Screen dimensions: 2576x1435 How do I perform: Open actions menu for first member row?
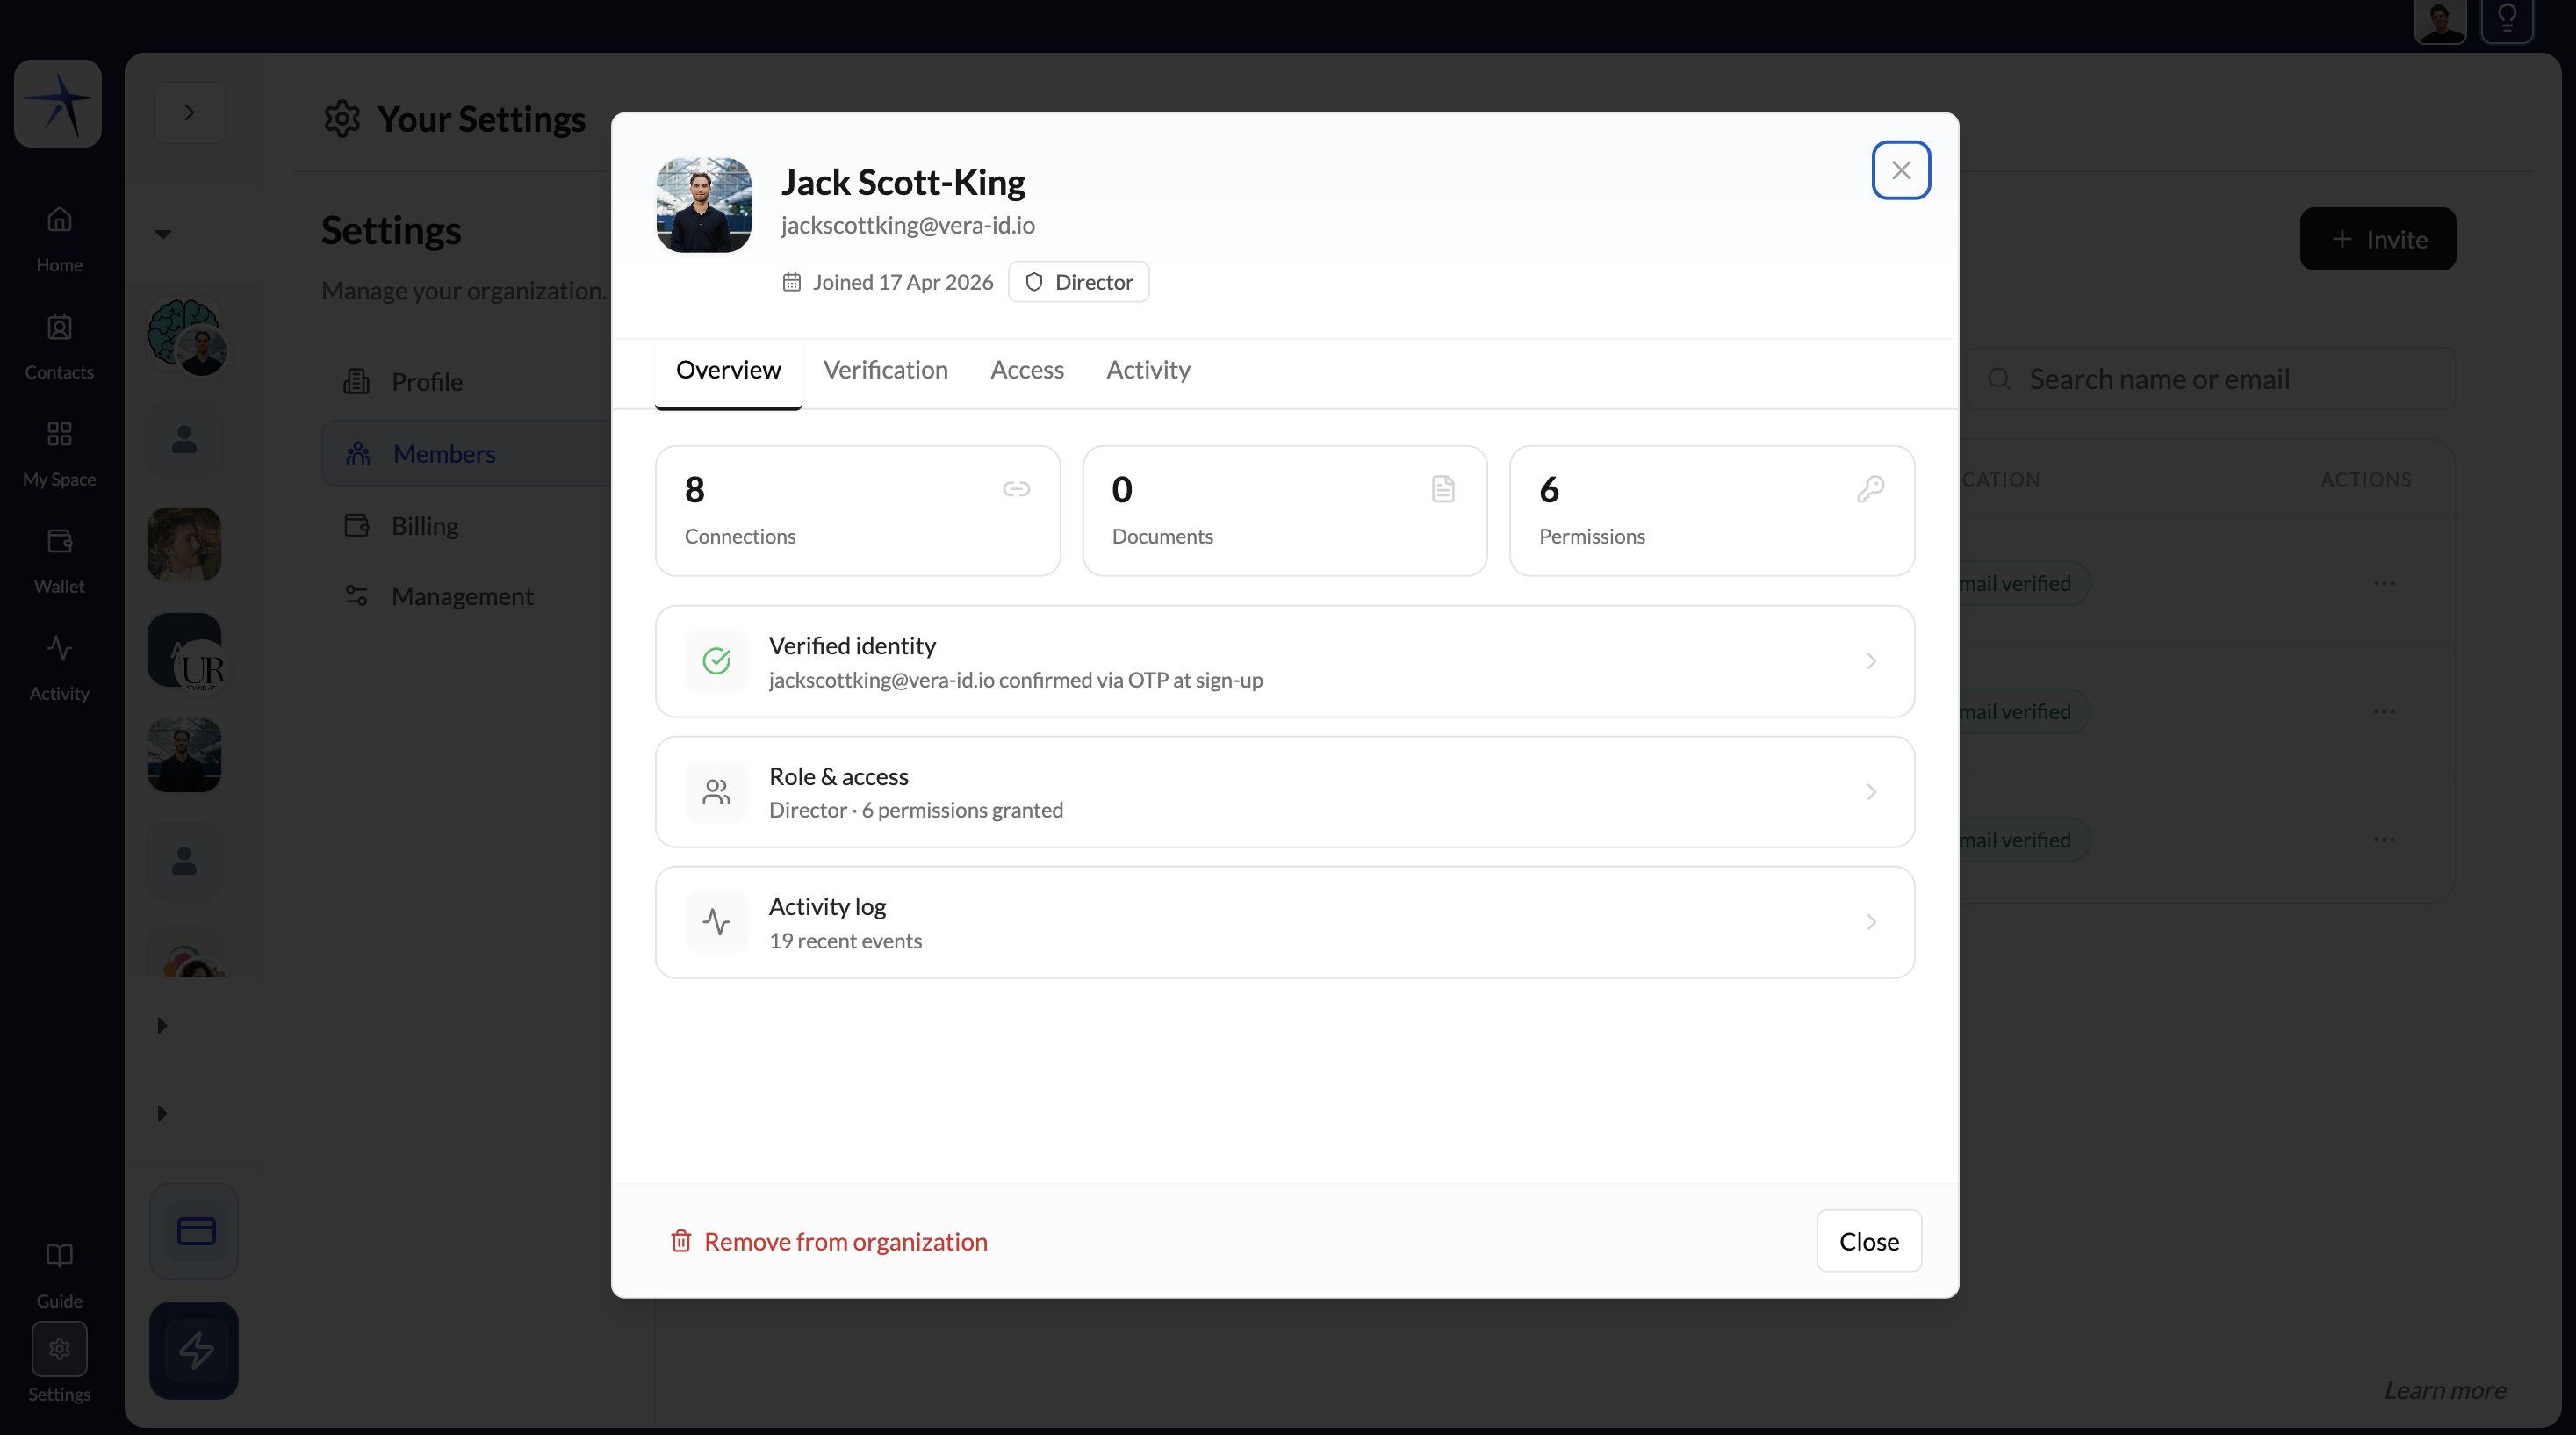(x=2384, y=583)
